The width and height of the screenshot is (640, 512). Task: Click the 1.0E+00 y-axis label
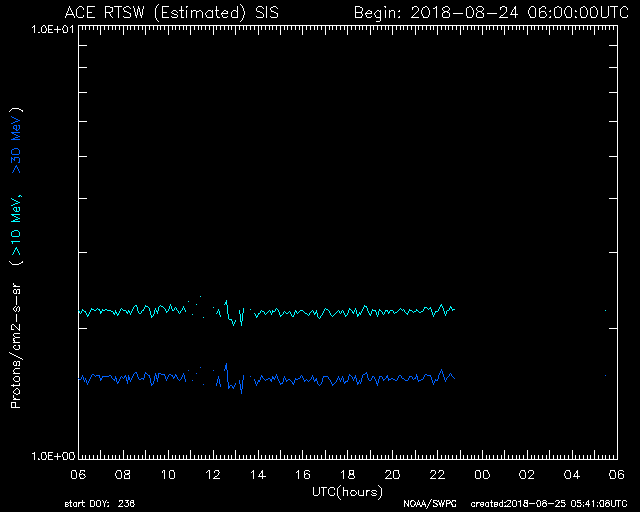pyautogui.click(x=52, y=456)
